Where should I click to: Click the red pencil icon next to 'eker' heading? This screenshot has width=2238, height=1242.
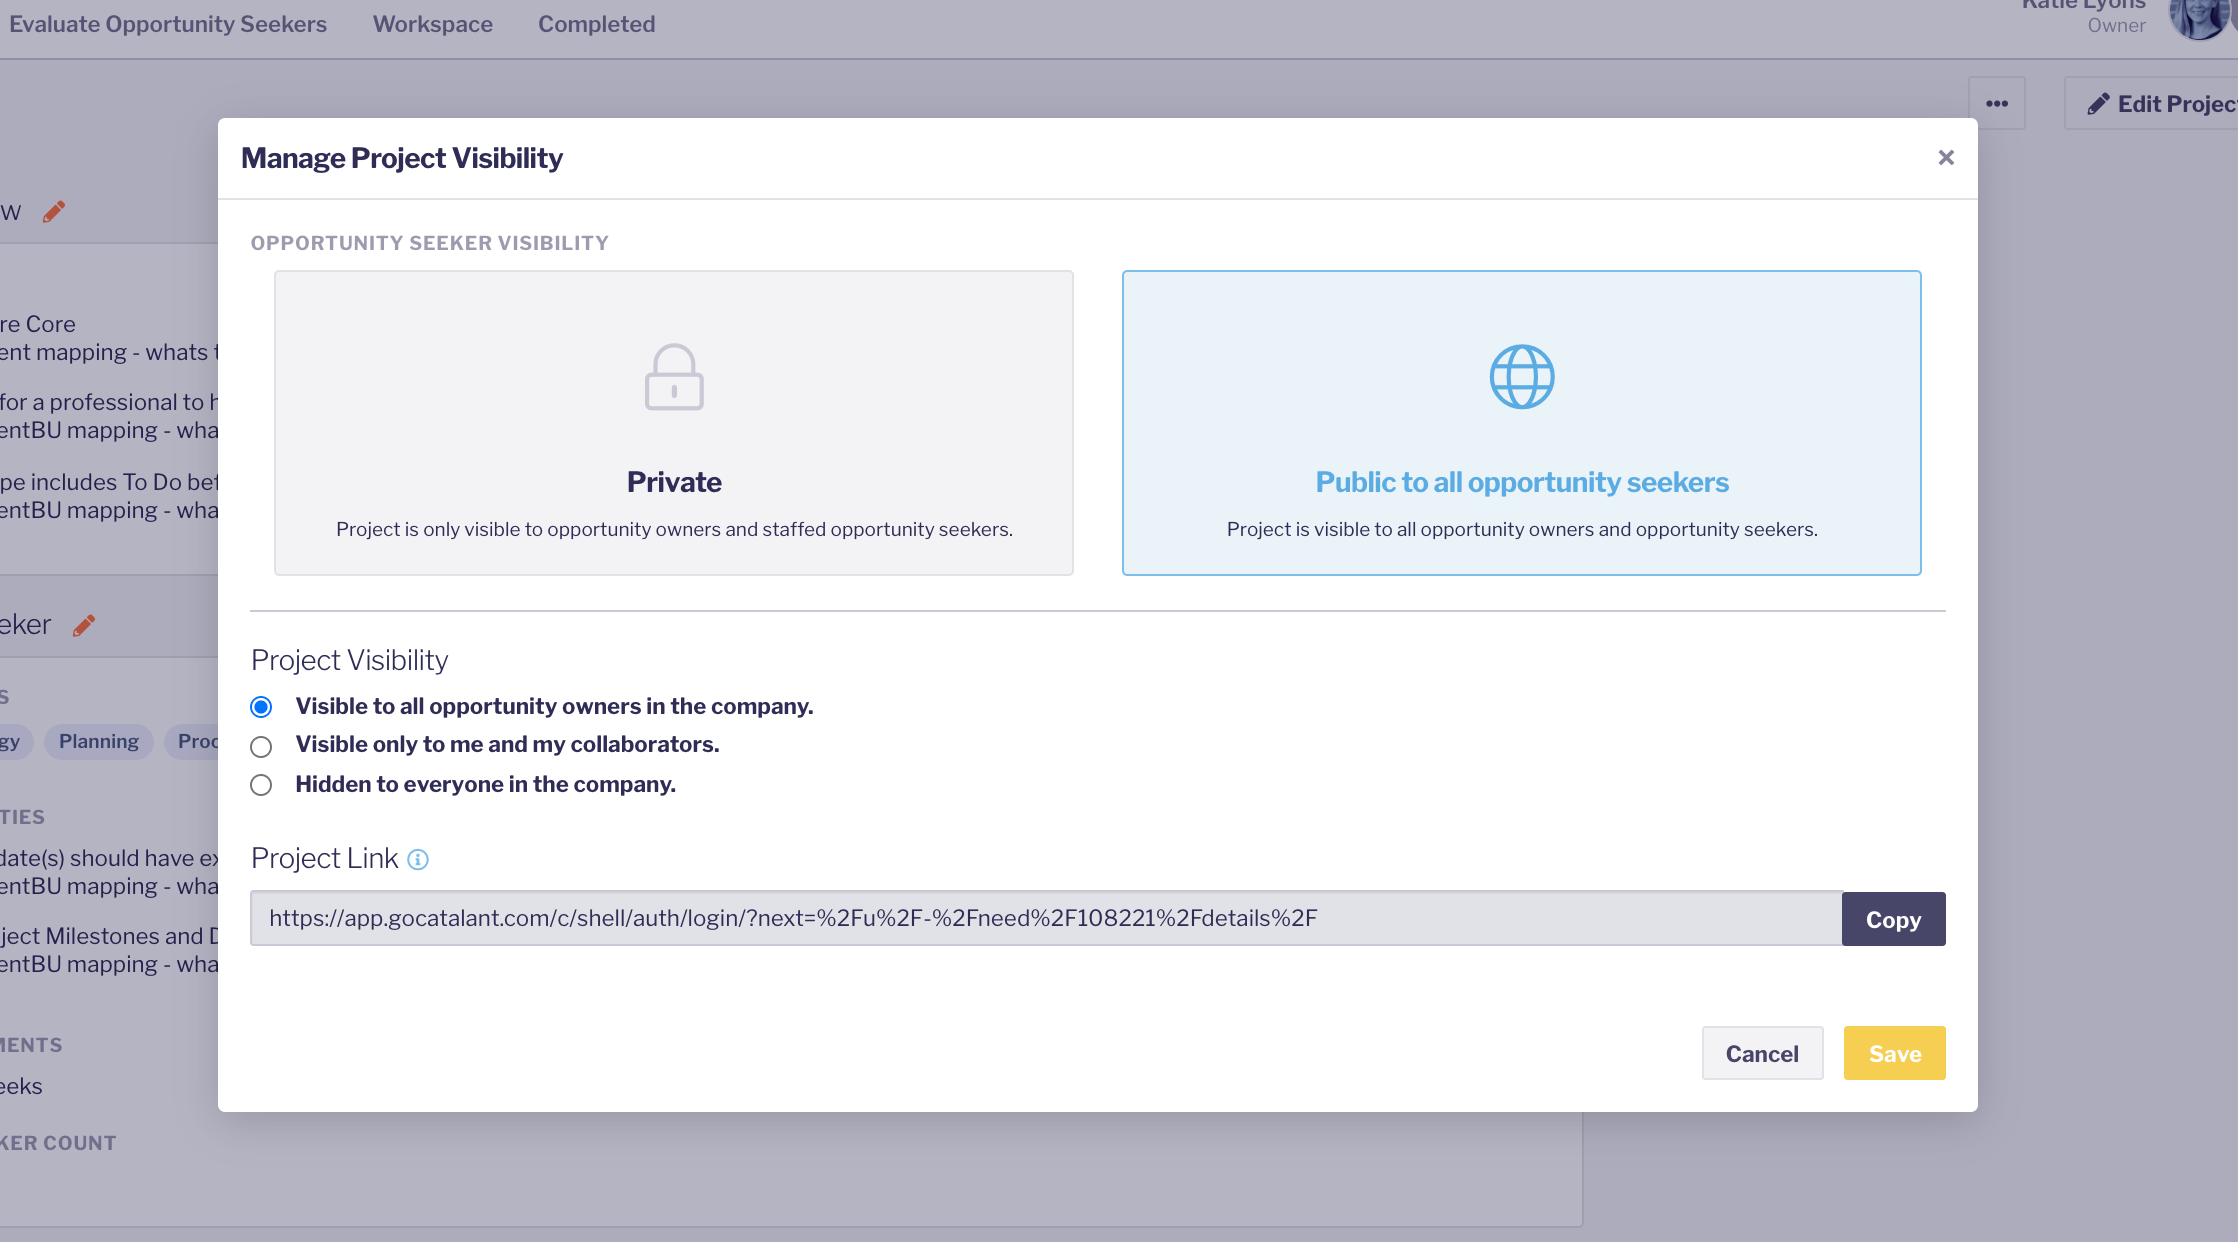pos(84,625)
